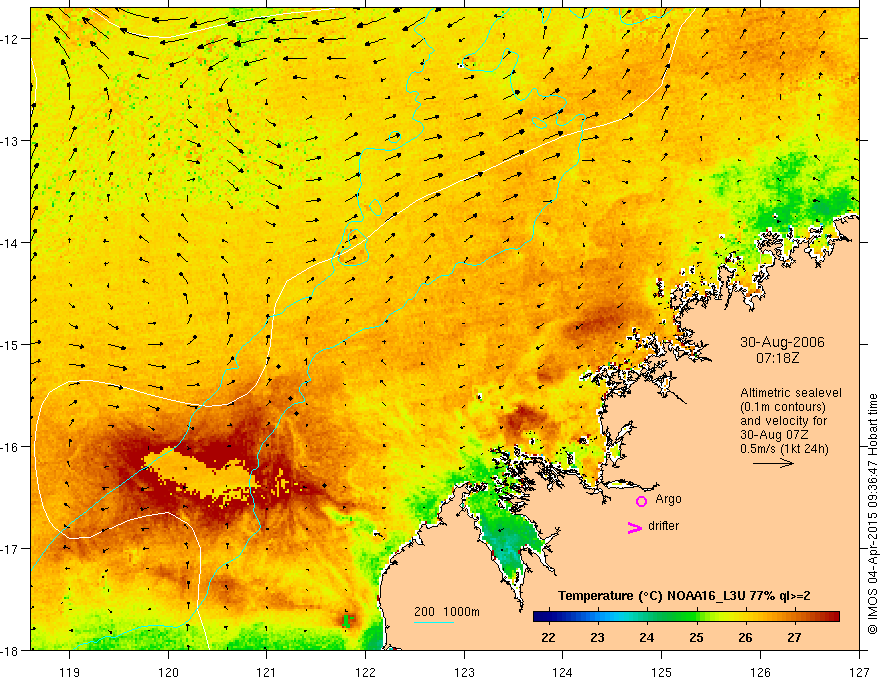Click the magenta Argo circle legend symbol

[641, 501]
